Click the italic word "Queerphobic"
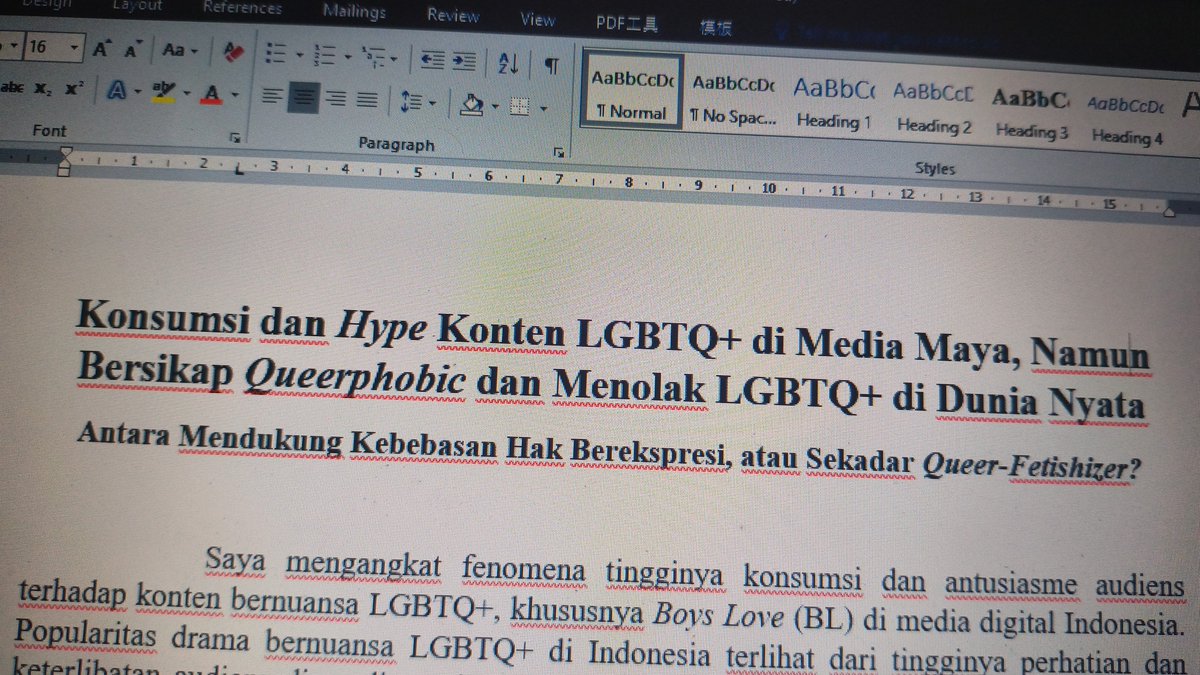The height and width of the screenshot is (675, 1200). point(355,379)
